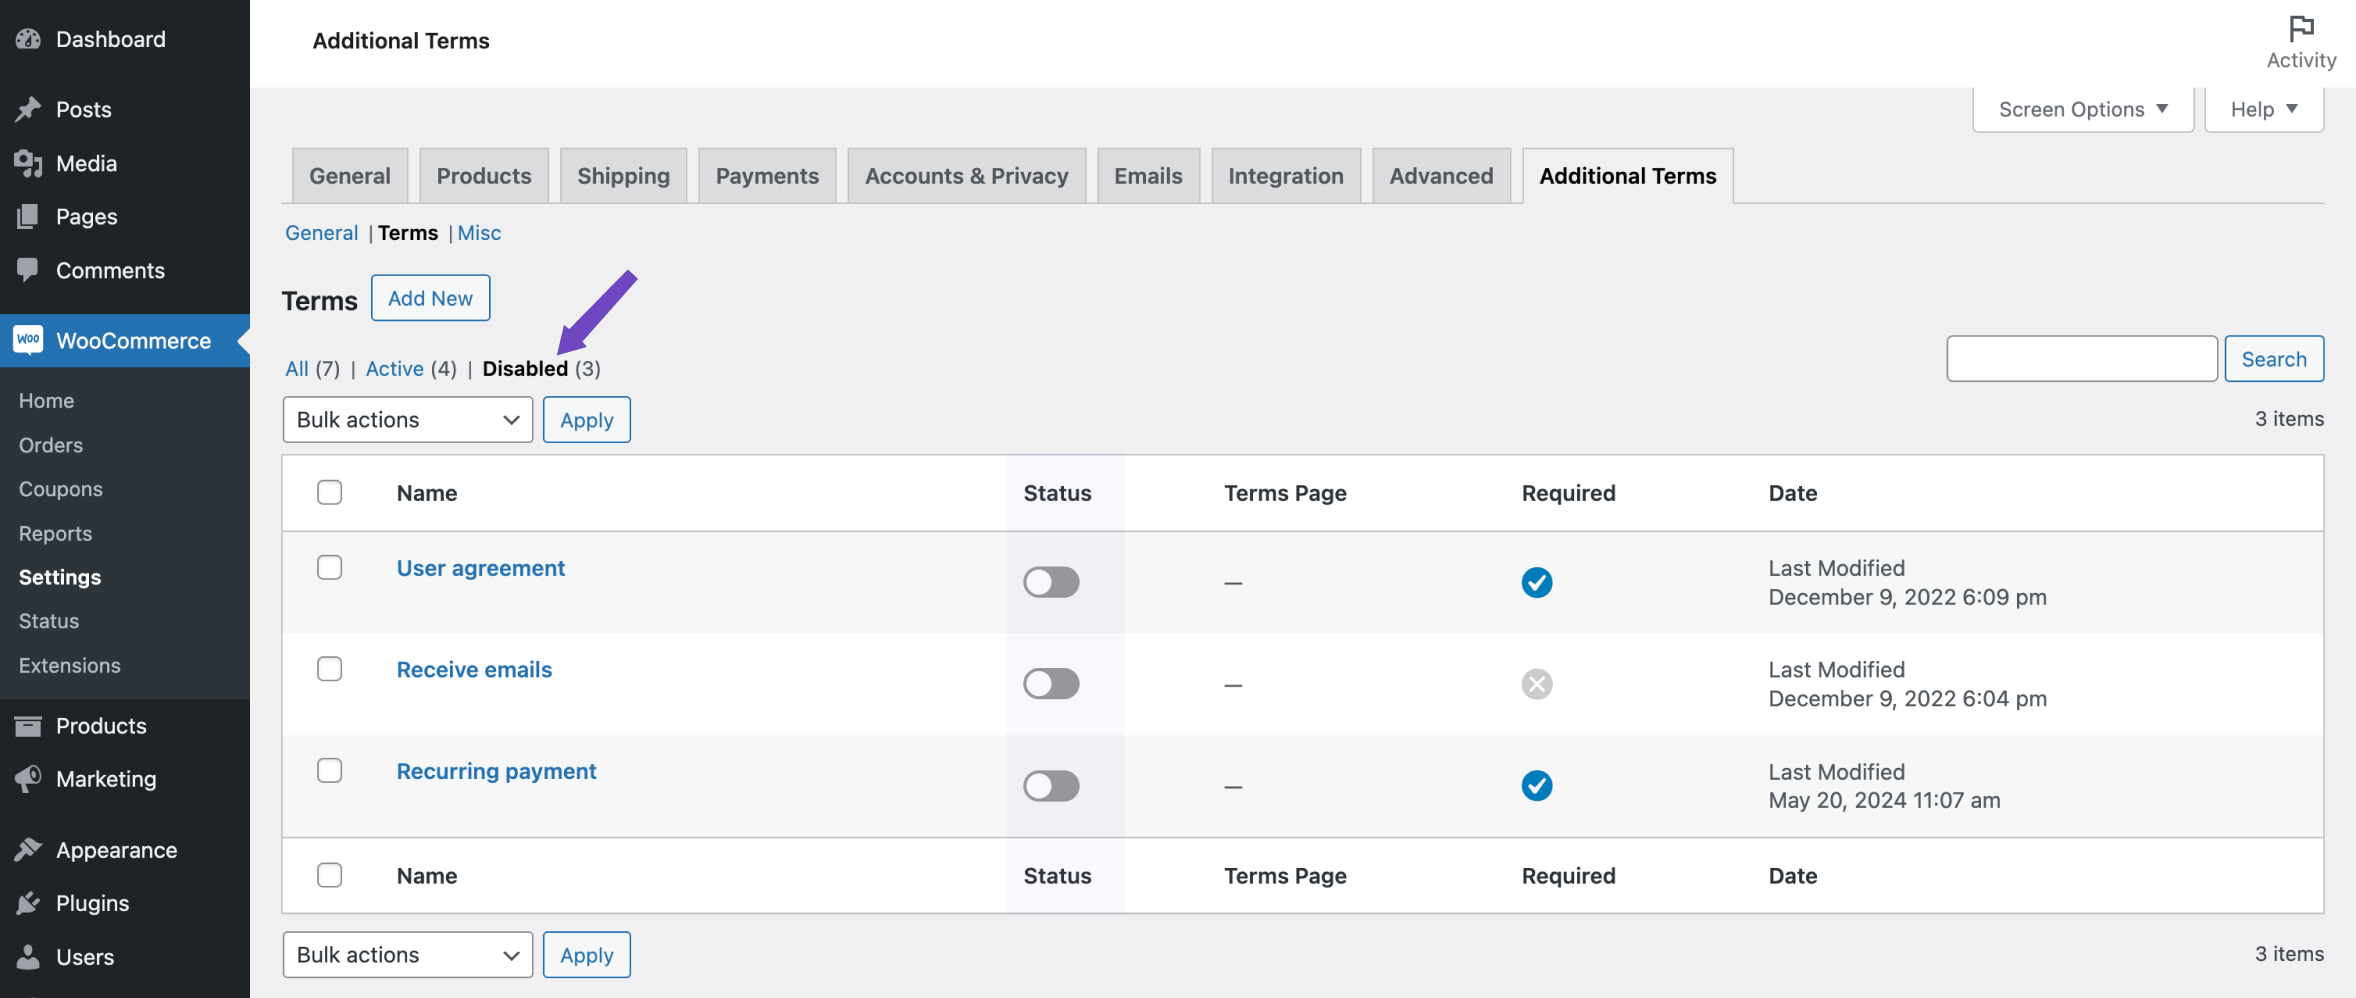Screen dimensions: 2356x998
Task: Switch to the Payments tab
Action: pyautogui.click(x=767, y=175)
